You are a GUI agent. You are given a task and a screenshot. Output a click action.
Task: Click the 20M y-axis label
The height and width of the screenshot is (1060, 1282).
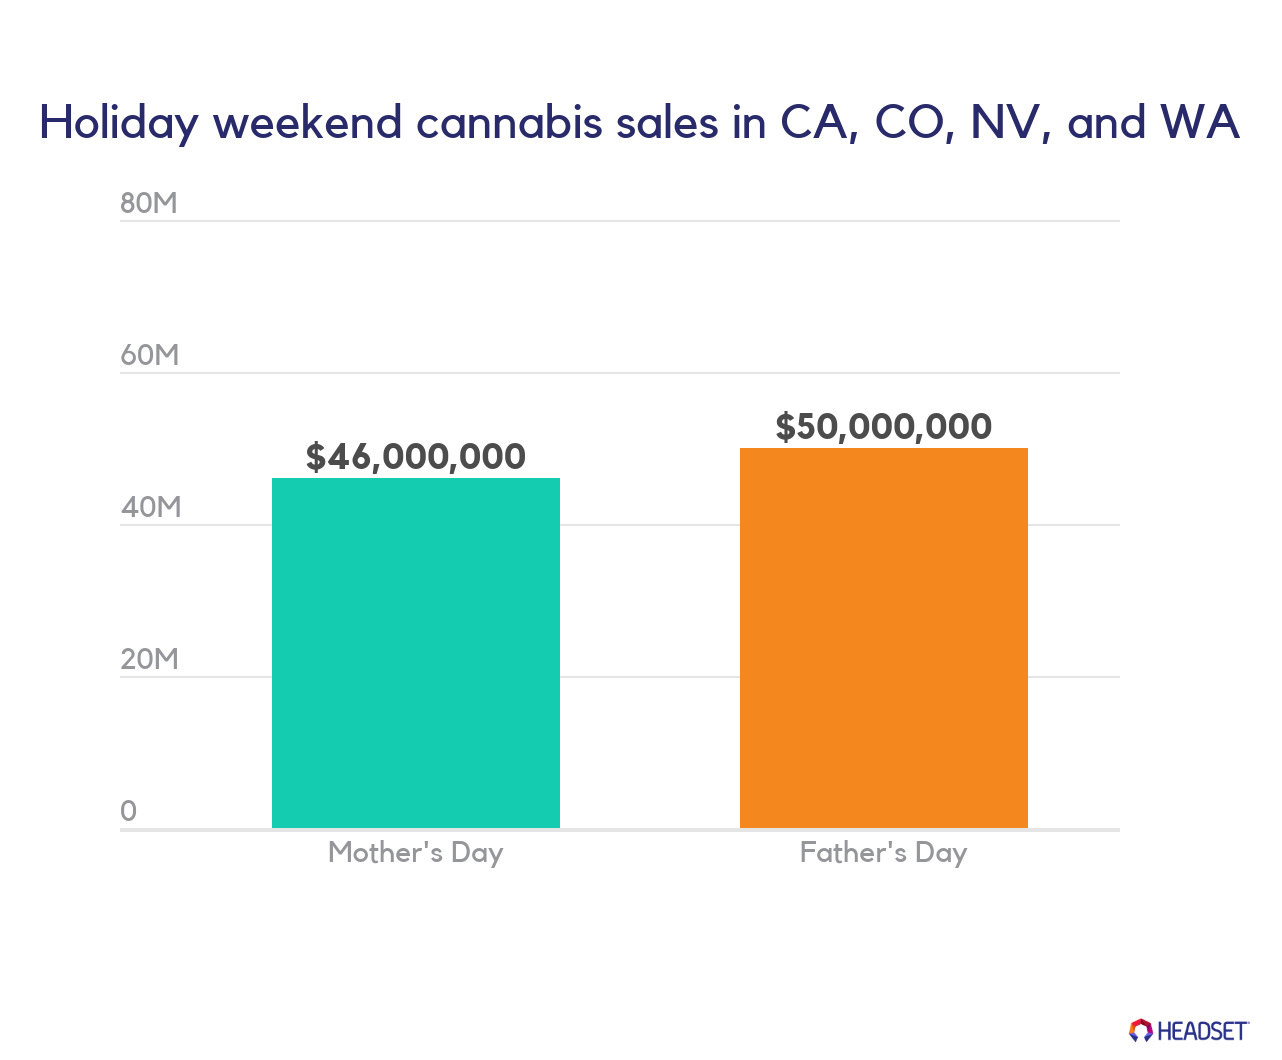[x=150, y=659]
